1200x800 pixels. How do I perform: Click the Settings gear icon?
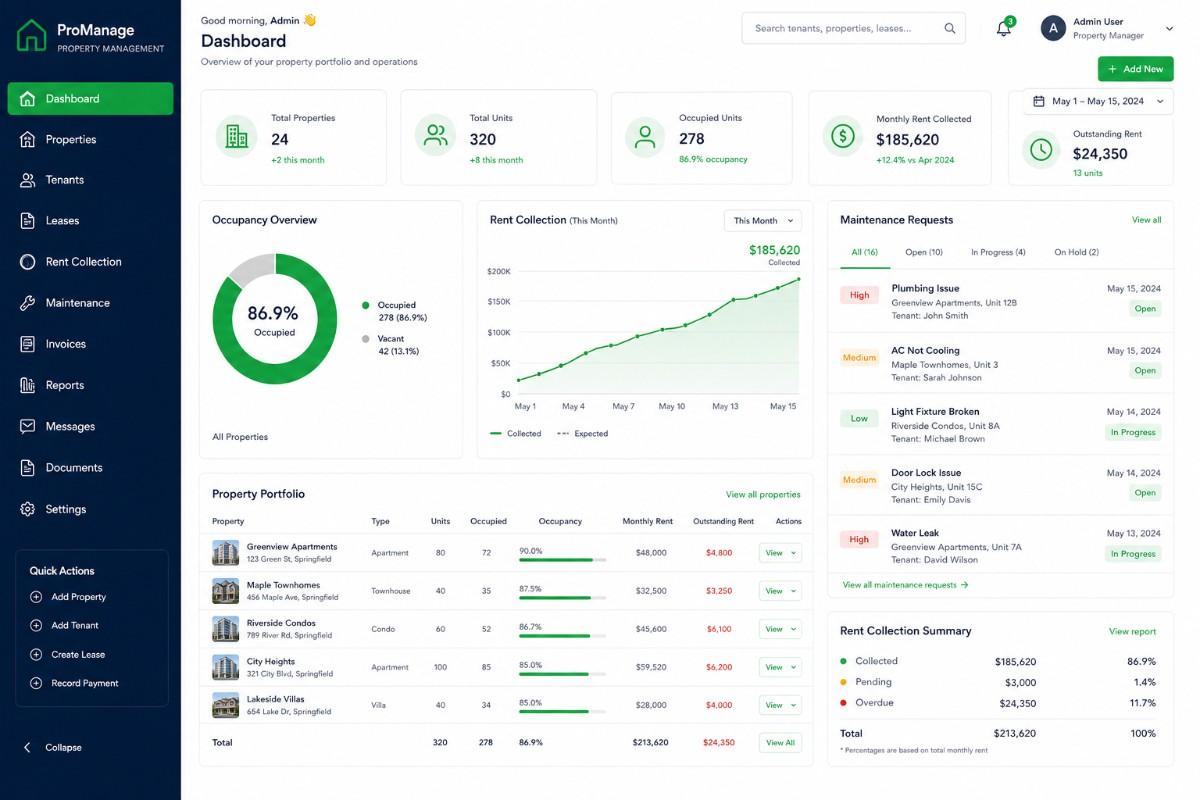(x=28, y=509)
